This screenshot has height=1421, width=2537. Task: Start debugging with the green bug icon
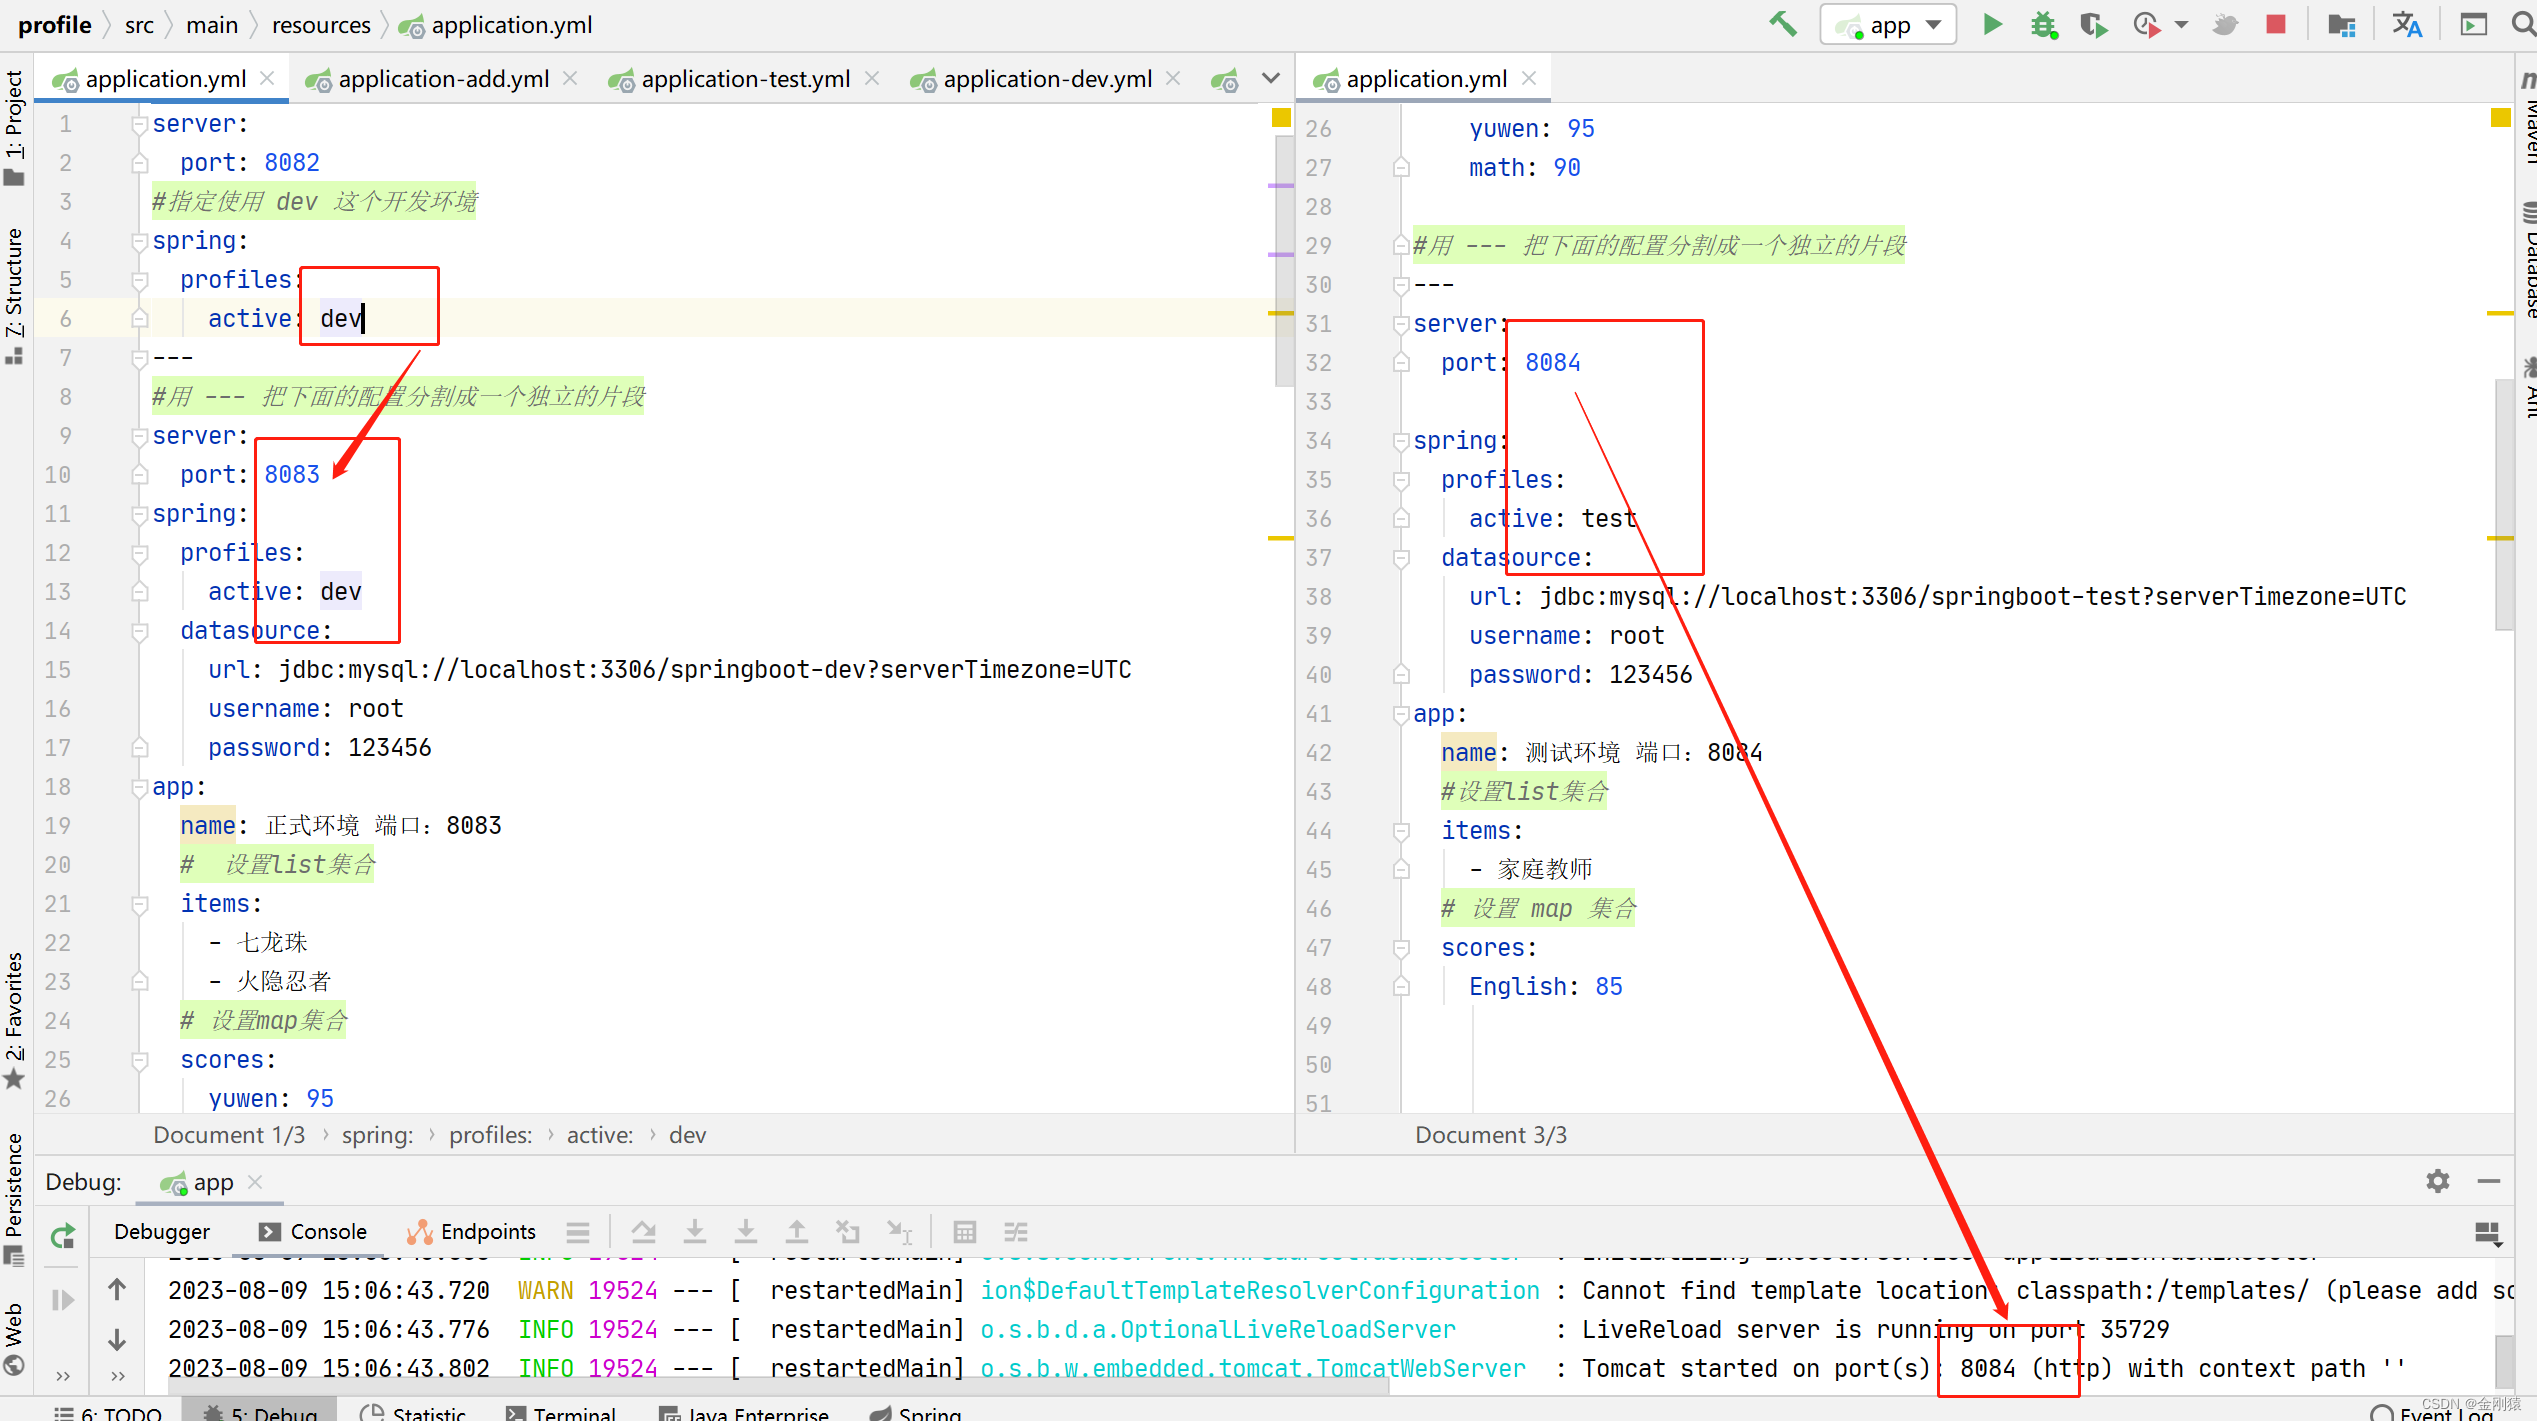click(2043, 24)
